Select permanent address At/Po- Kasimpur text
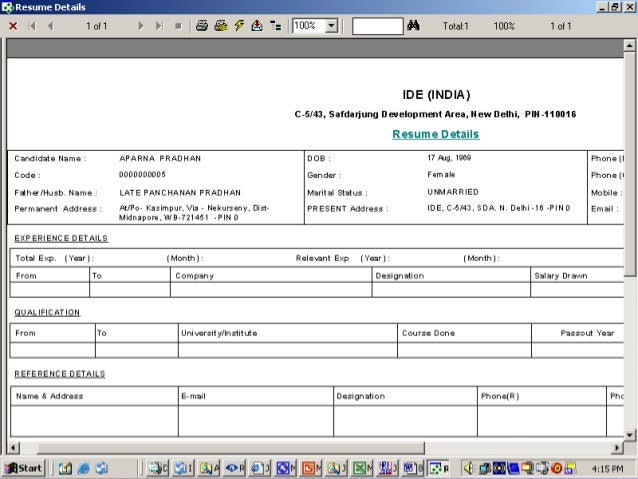 (194, 213)
